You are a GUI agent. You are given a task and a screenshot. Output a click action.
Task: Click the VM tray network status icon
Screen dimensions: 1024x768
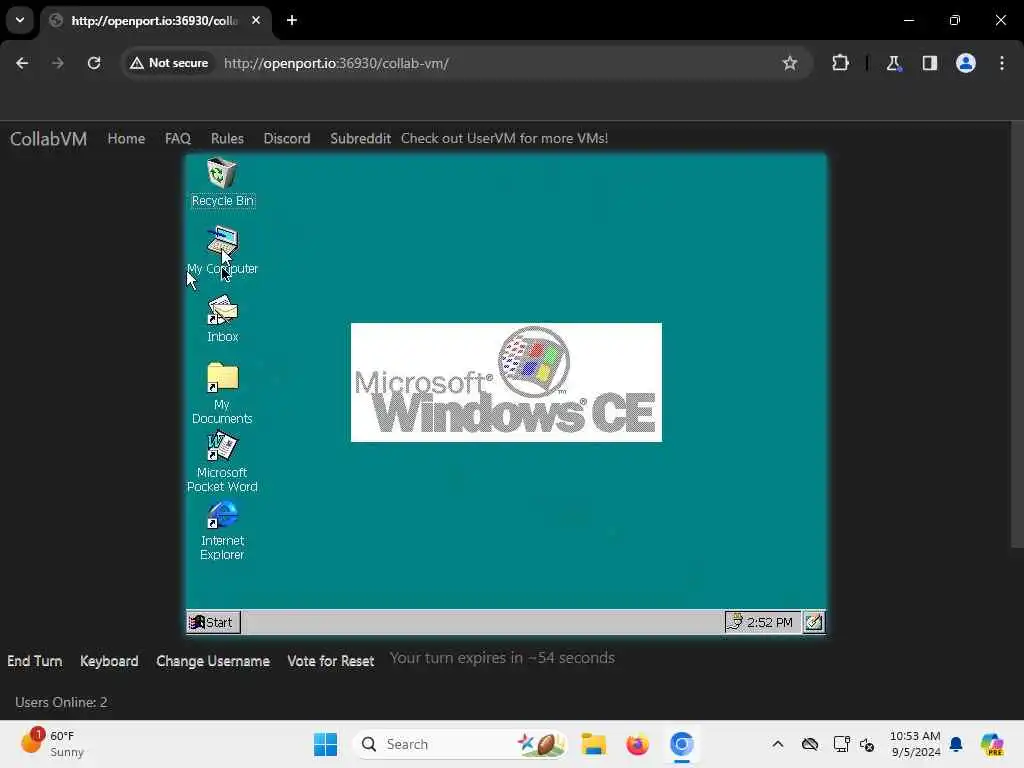(x=734, y=622)
